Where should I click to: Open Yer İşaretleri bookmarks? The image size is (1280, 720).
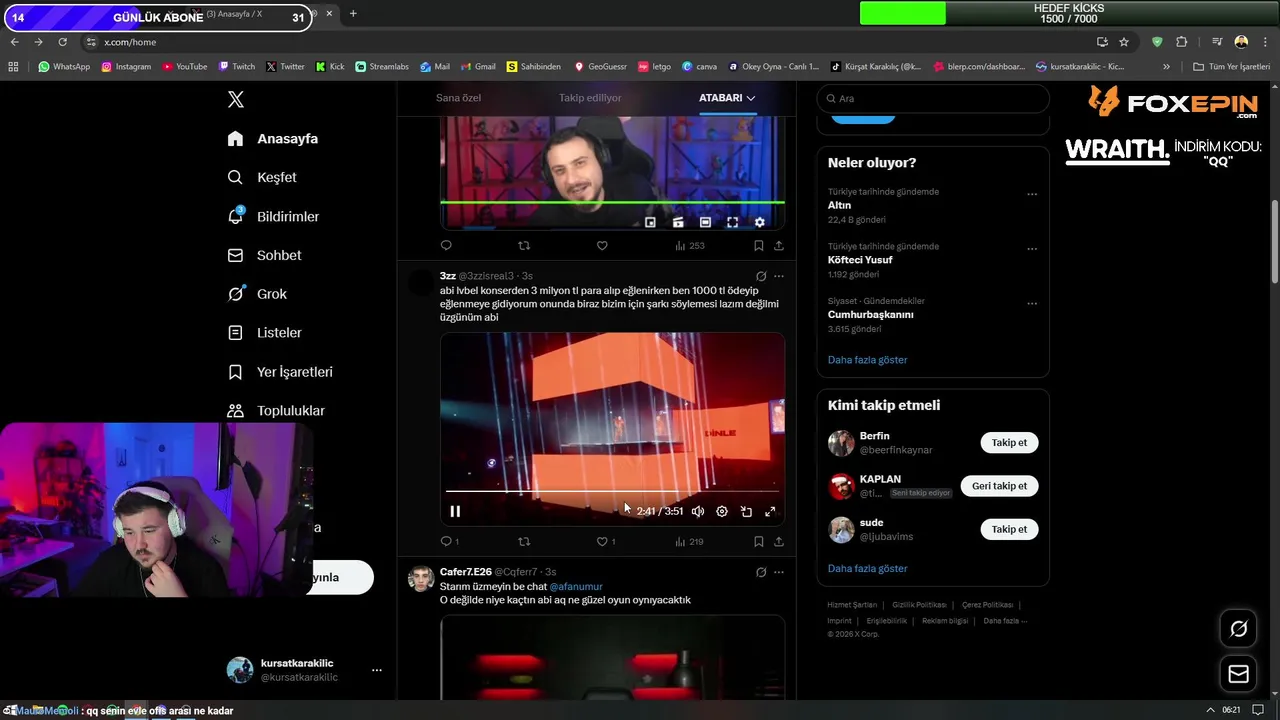point(280,372)
